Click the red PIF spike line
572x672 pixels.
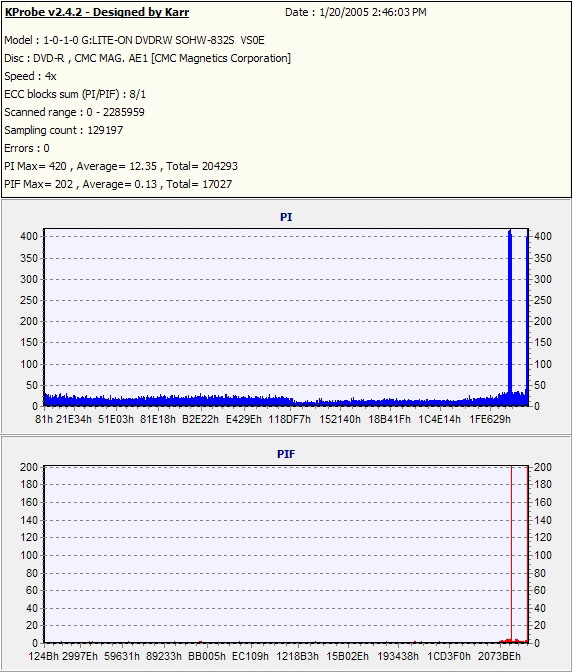pyautogui.click(x=511, y=553)
